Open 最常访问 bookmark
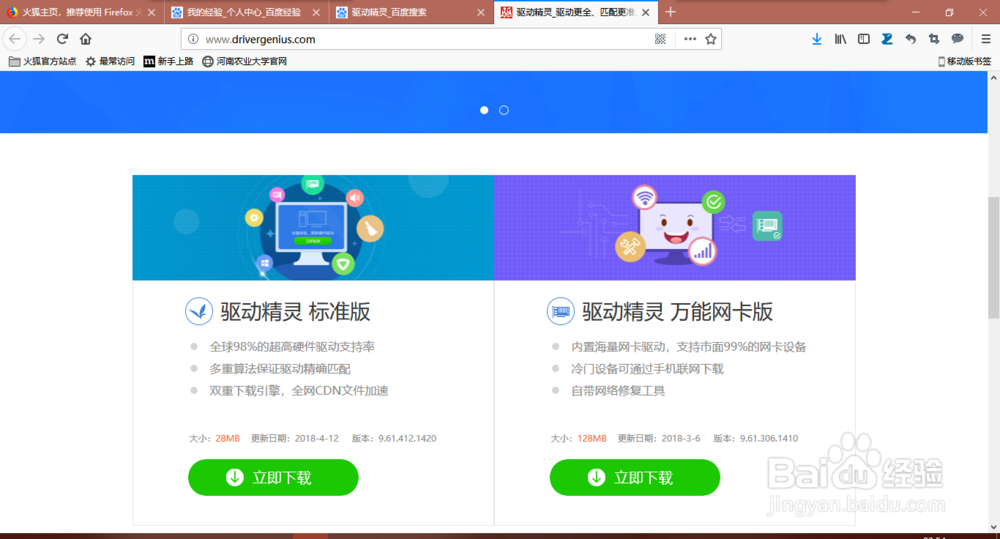Screen dimensions: 1000x539 110,61
